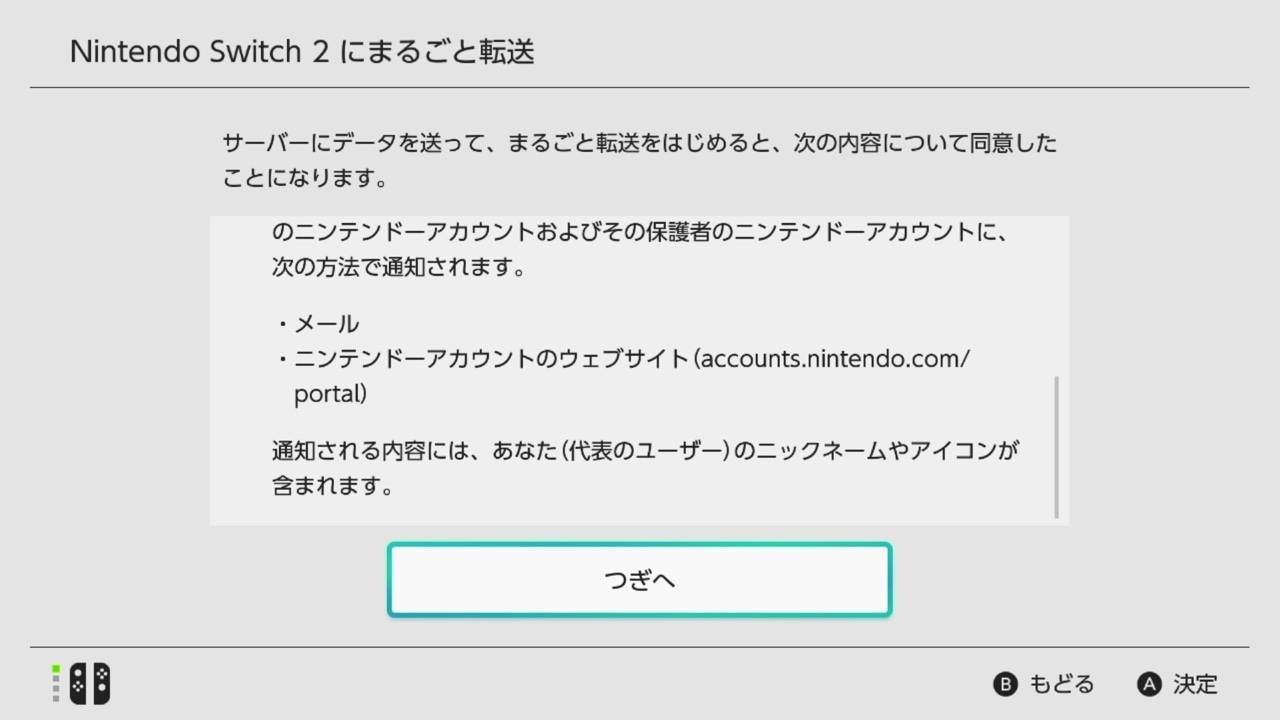Go back via the もどる label

pyautogui.click(x=1062, y=684)
